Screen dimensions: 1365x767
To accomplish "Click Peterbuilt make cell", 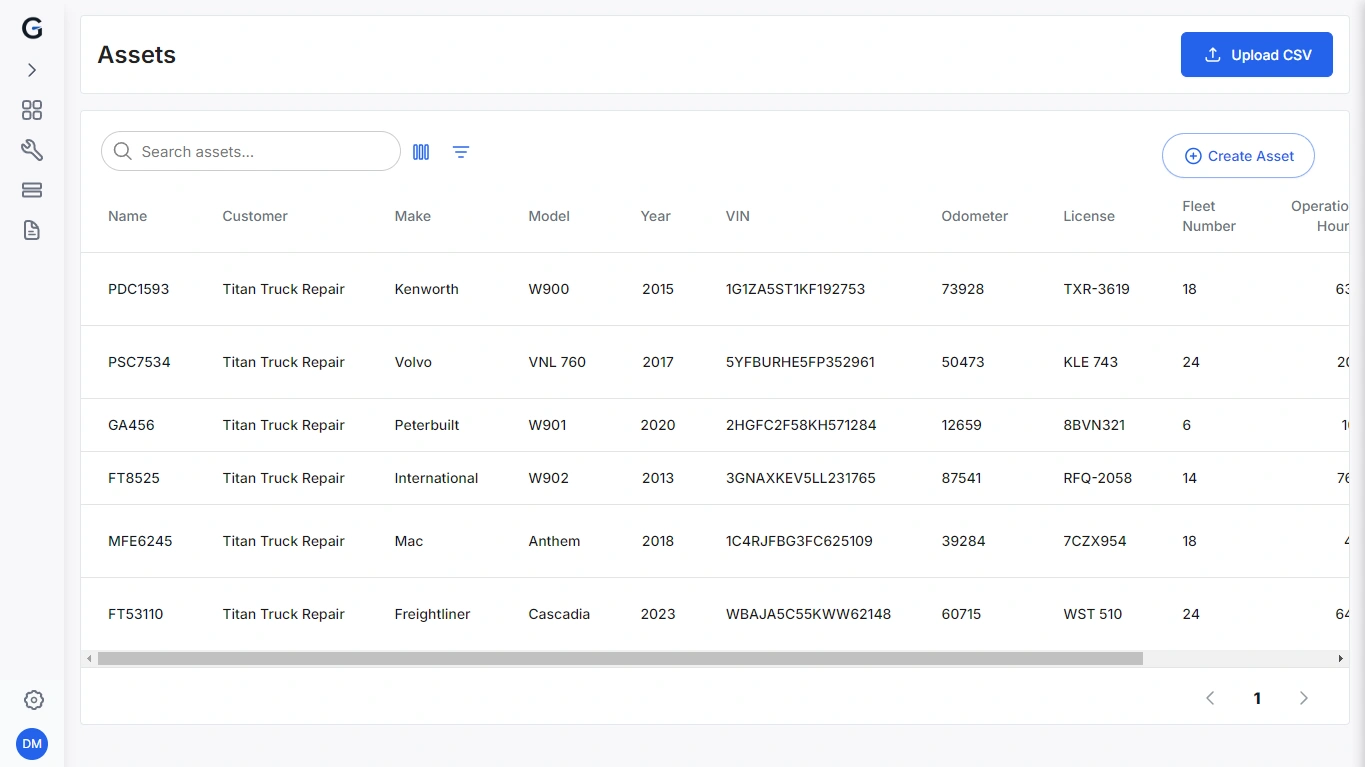I will [427, 425].
